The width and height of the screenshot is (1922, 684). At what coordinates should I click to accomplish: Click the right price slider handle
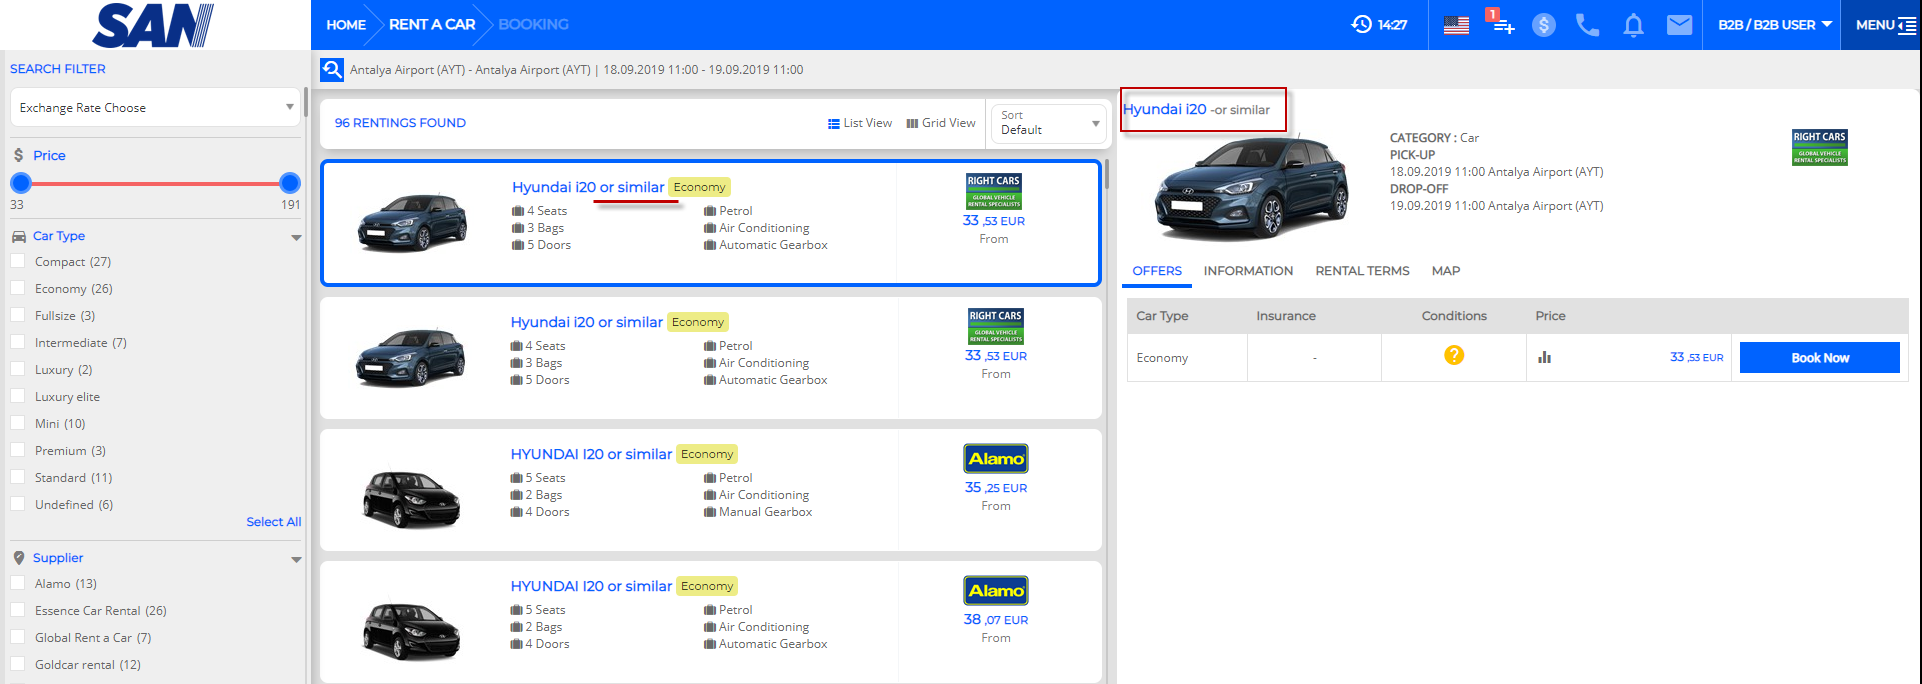coord(290,183)
